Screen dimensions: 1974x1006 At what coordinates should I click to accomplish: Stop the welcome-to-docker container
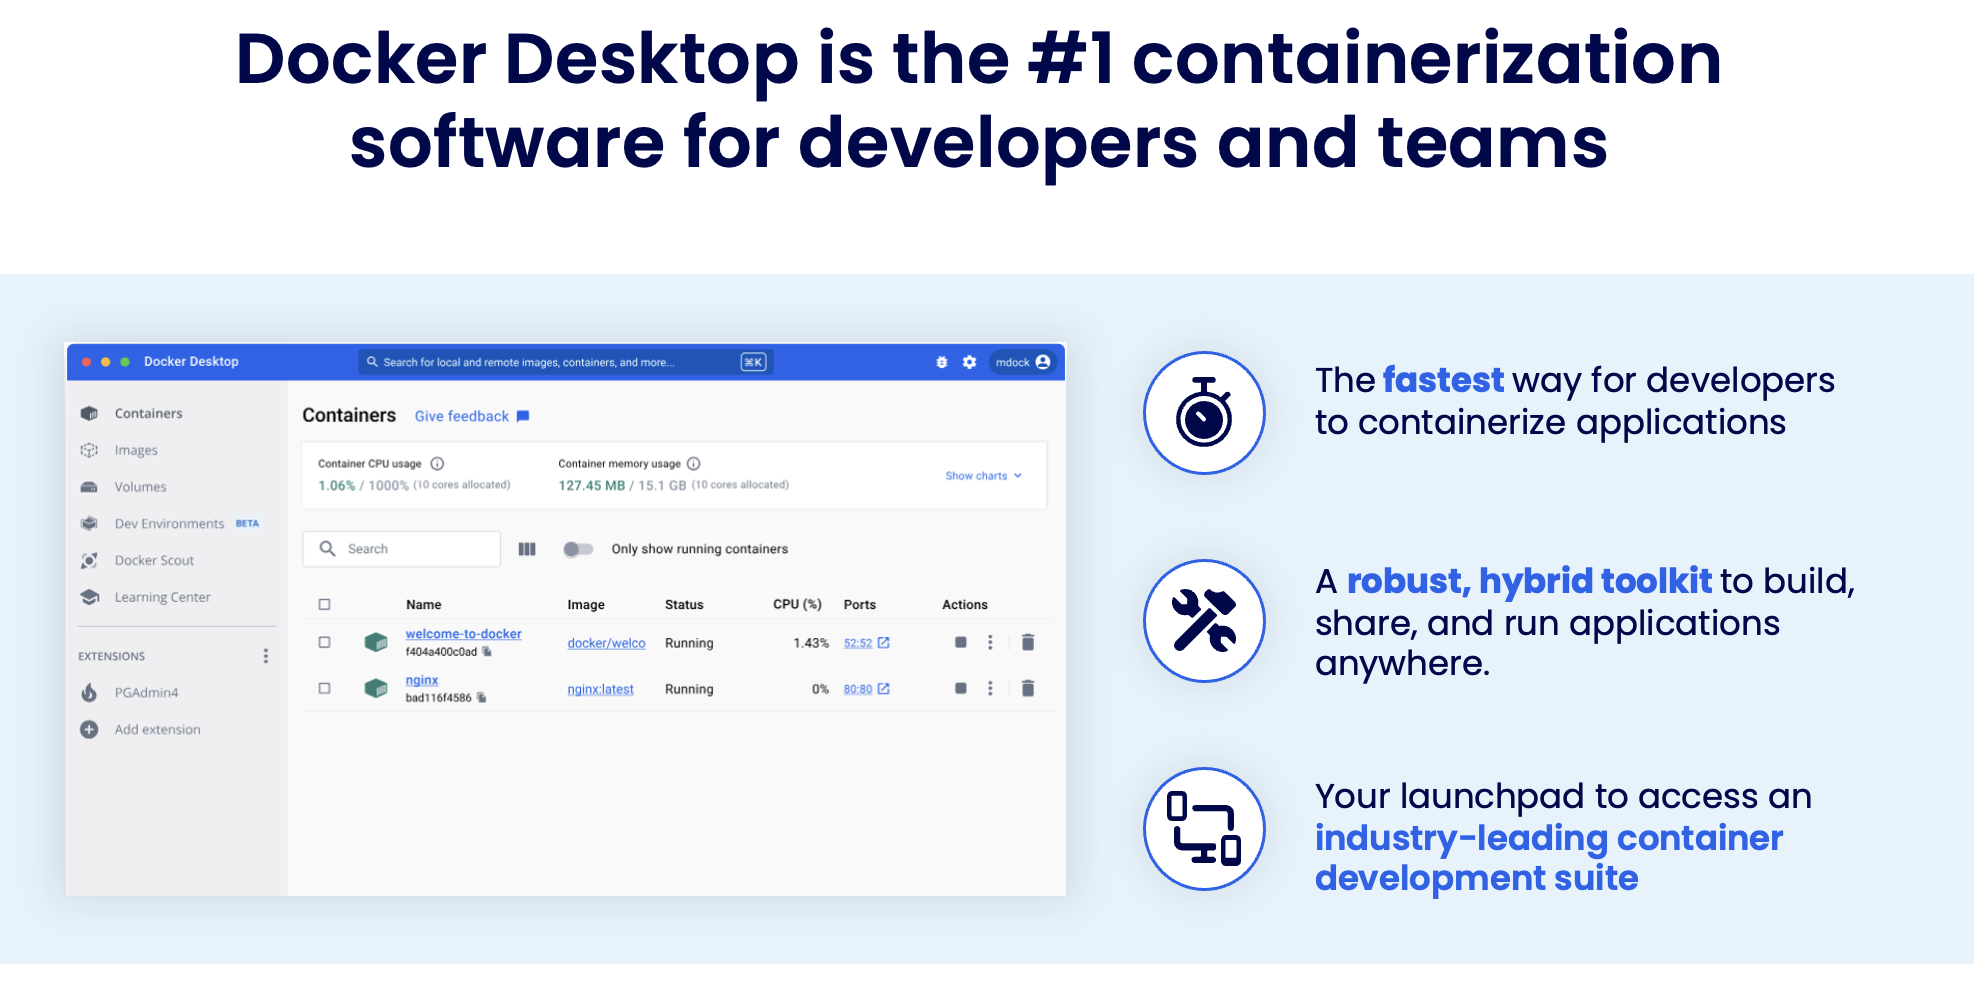960,643
